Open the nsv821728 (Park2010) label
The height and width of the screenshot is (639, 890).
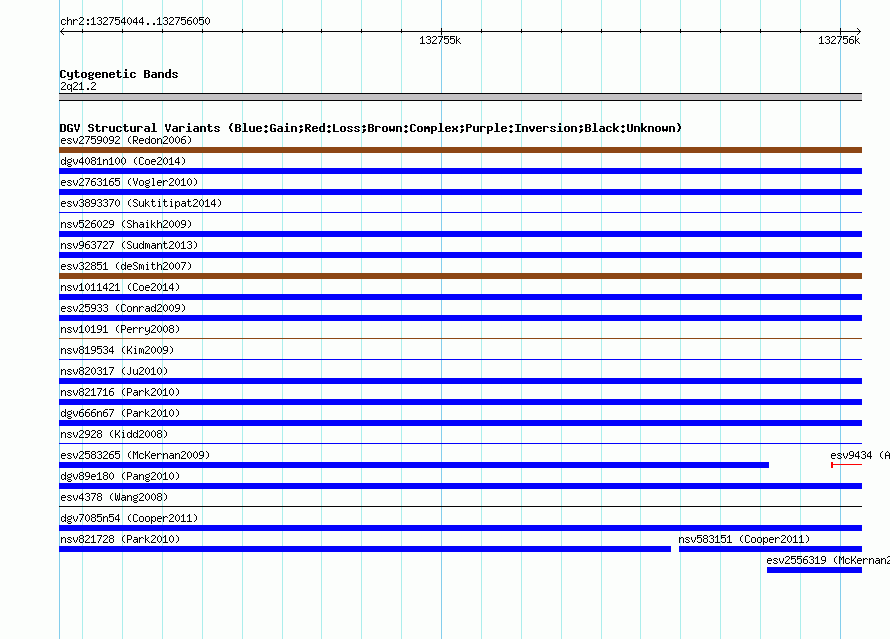(x=120, y=539)
